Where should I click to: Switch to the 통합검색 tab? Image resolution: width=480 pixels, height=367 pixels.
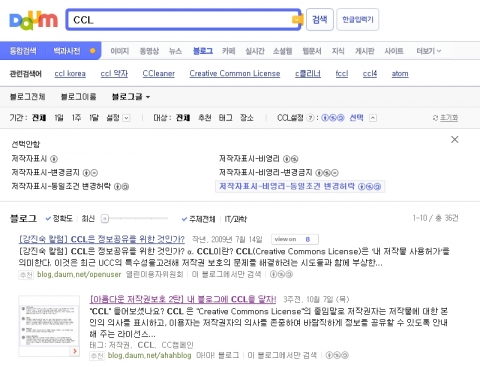(23, 51)
